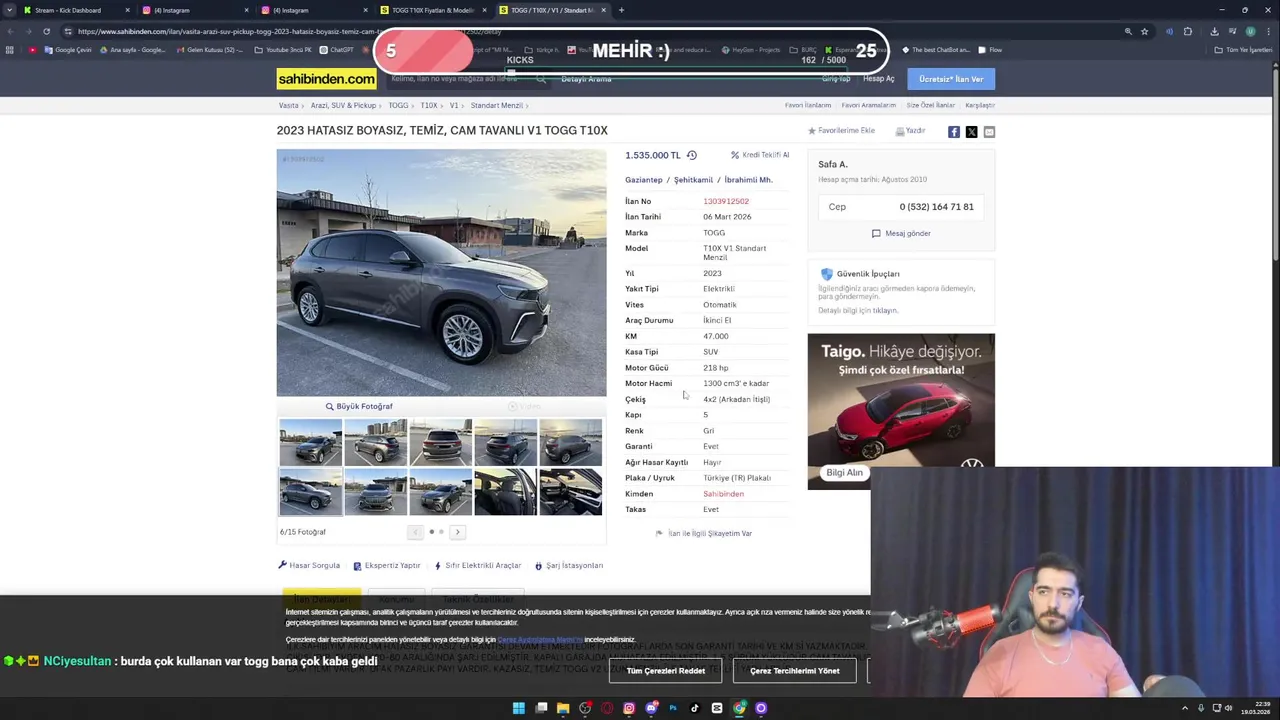
Task: Click Ücretsiz İlan Ver button
Action: [951, 79]
